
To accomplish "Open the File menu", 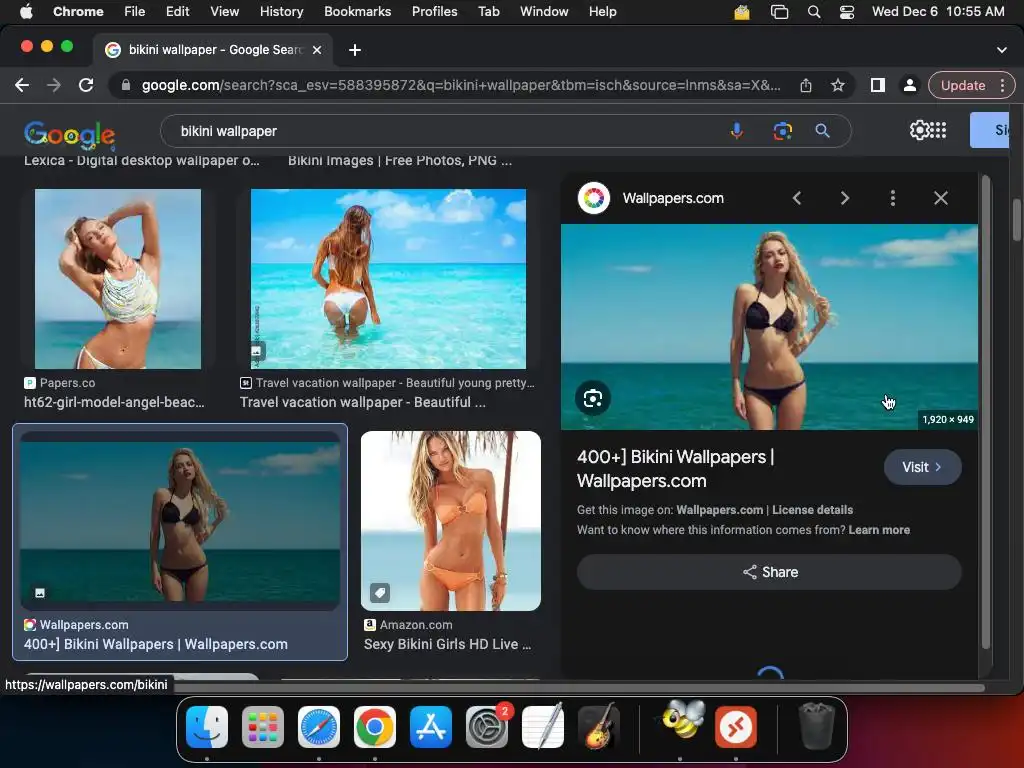I will click(135, 12).
